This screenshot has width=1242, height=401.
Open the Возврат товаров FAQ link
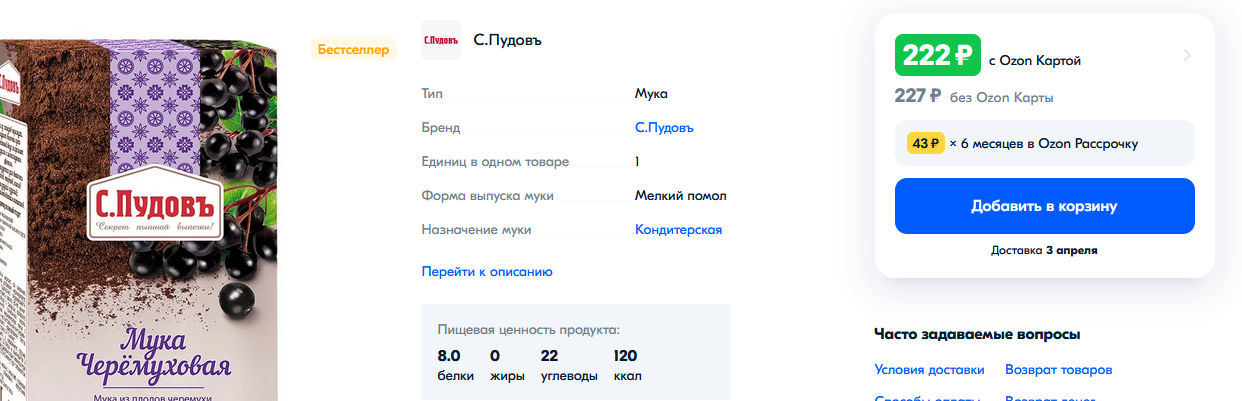[1058, 370]
